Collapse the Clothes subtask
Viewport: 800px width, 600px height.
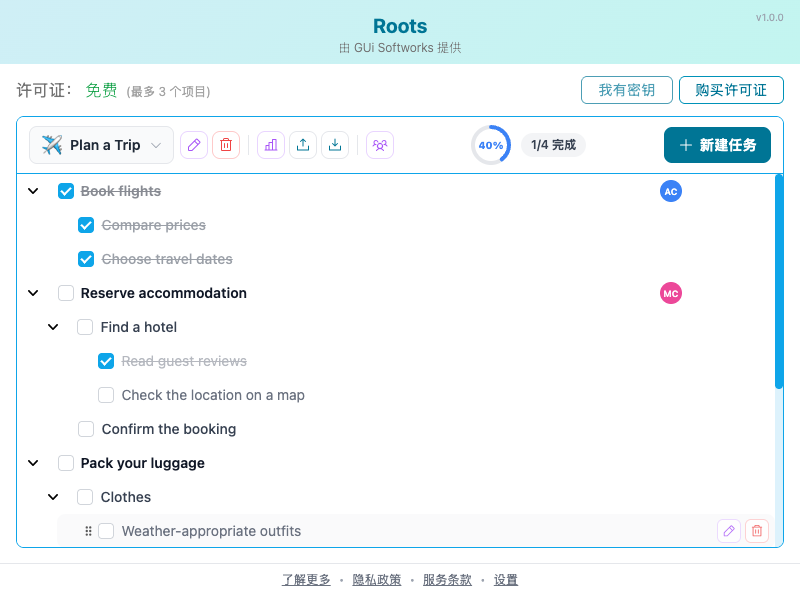coord(53,497)
